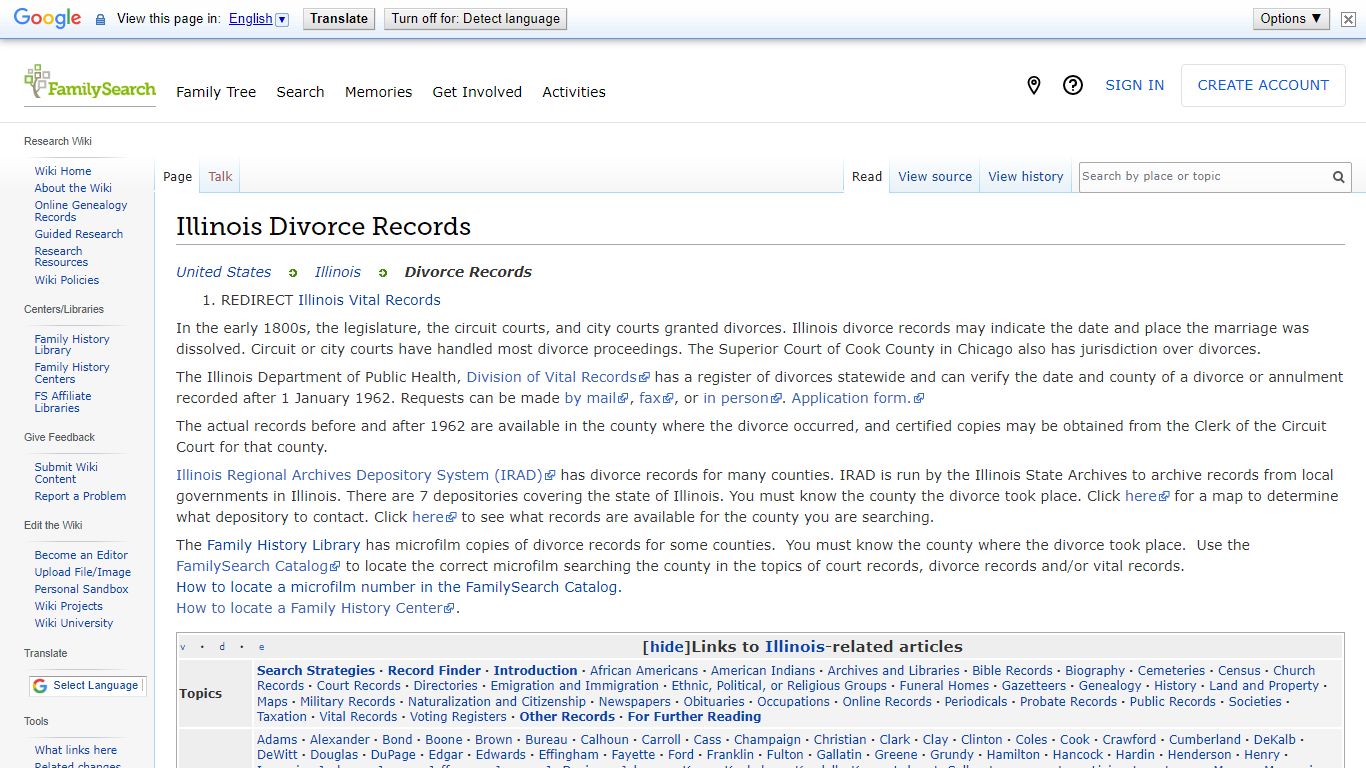Open Family History Library sidebar link
This screenshot has height=768, width=1366.
pyautogui.click(x=72, y=345)
